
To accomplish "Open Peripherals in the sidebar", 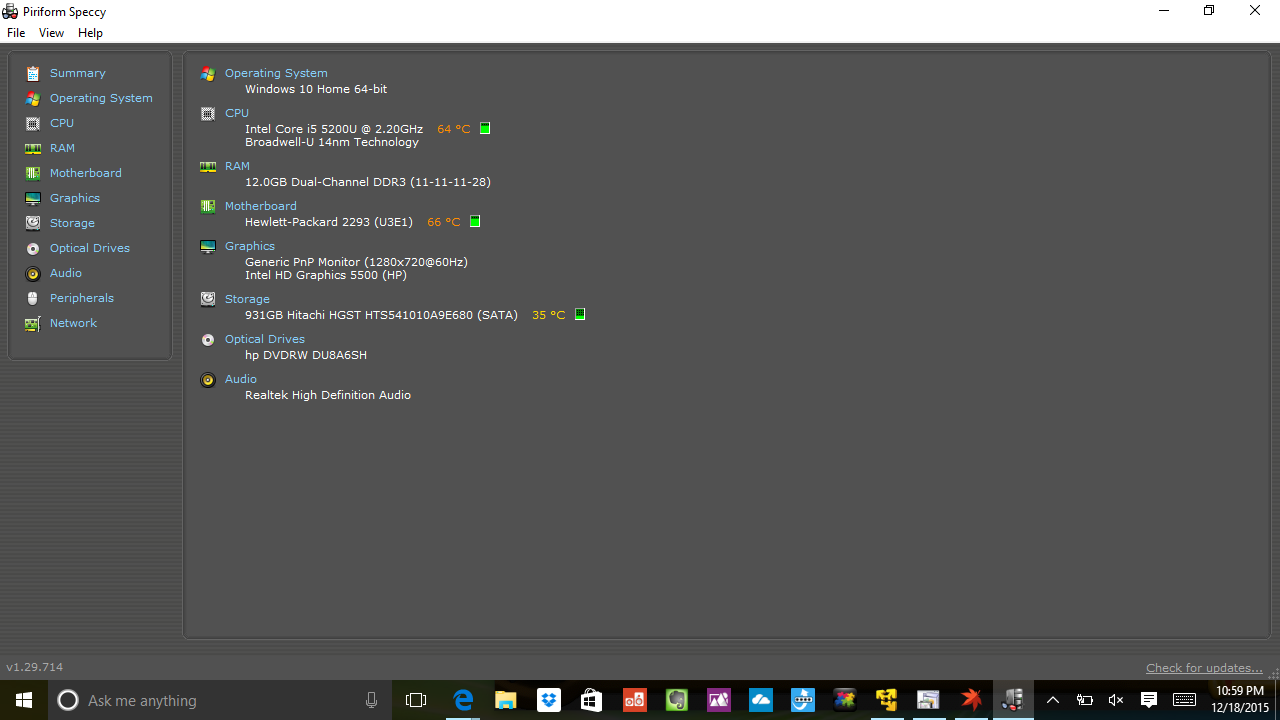I will (81, 298).
